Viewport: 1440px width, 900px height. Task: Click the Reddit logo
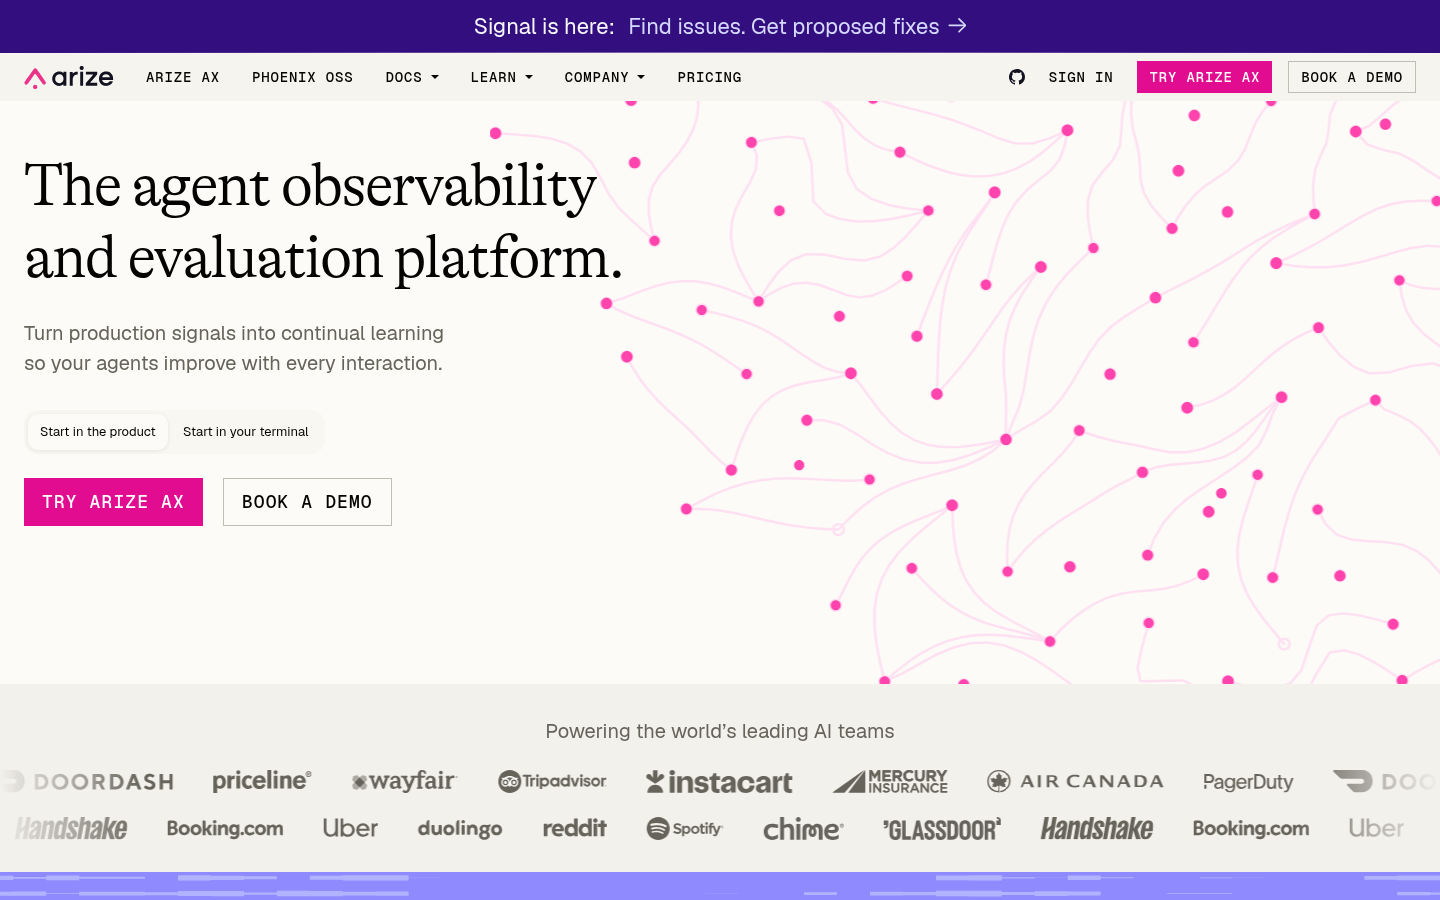coord(575,828)
